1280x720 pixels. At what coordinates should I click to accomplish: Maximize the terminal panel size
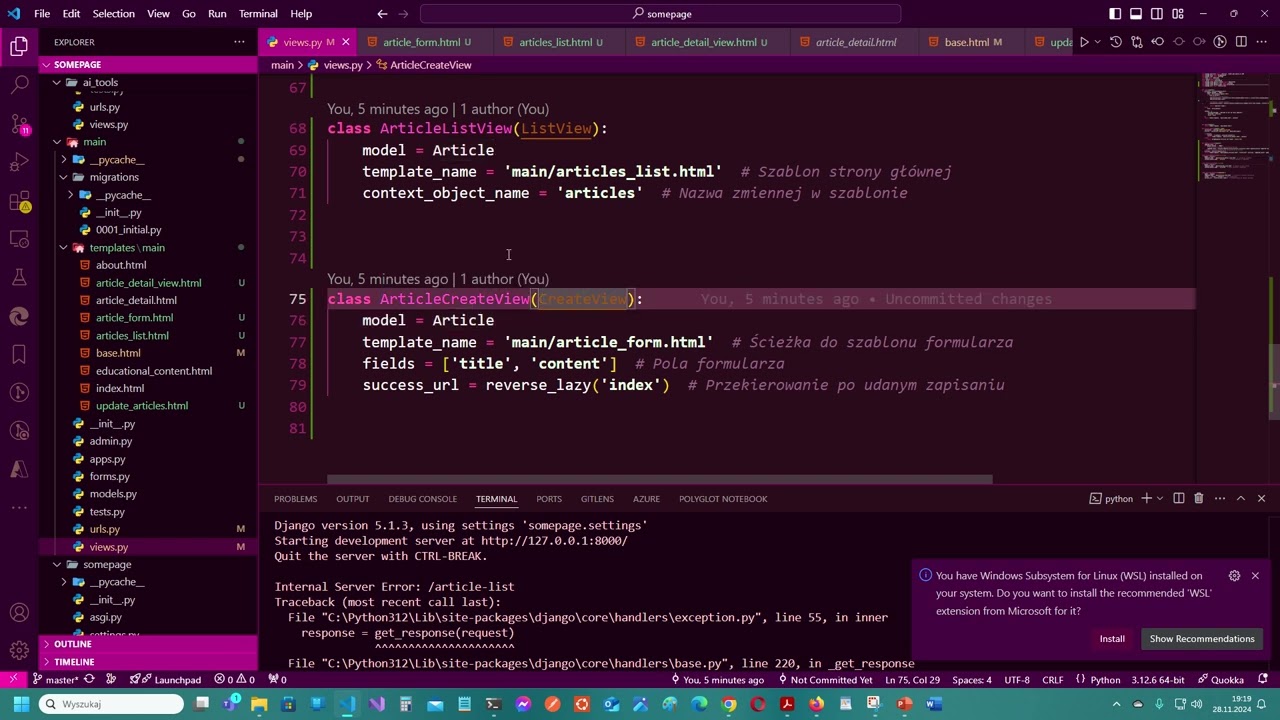pyautogui.click(x=1241, y=498)
